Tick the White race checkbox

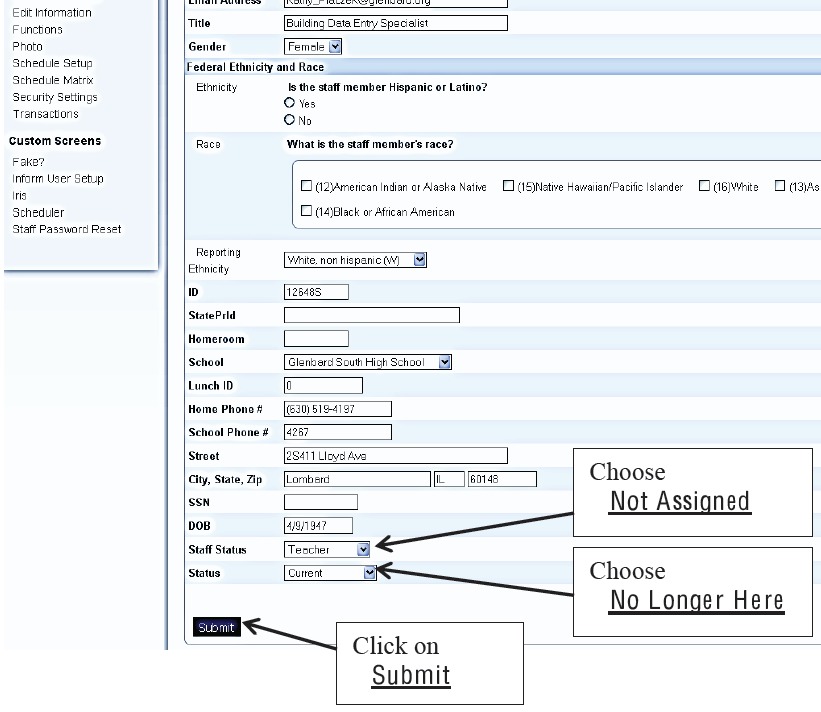(x=704, y=187)
